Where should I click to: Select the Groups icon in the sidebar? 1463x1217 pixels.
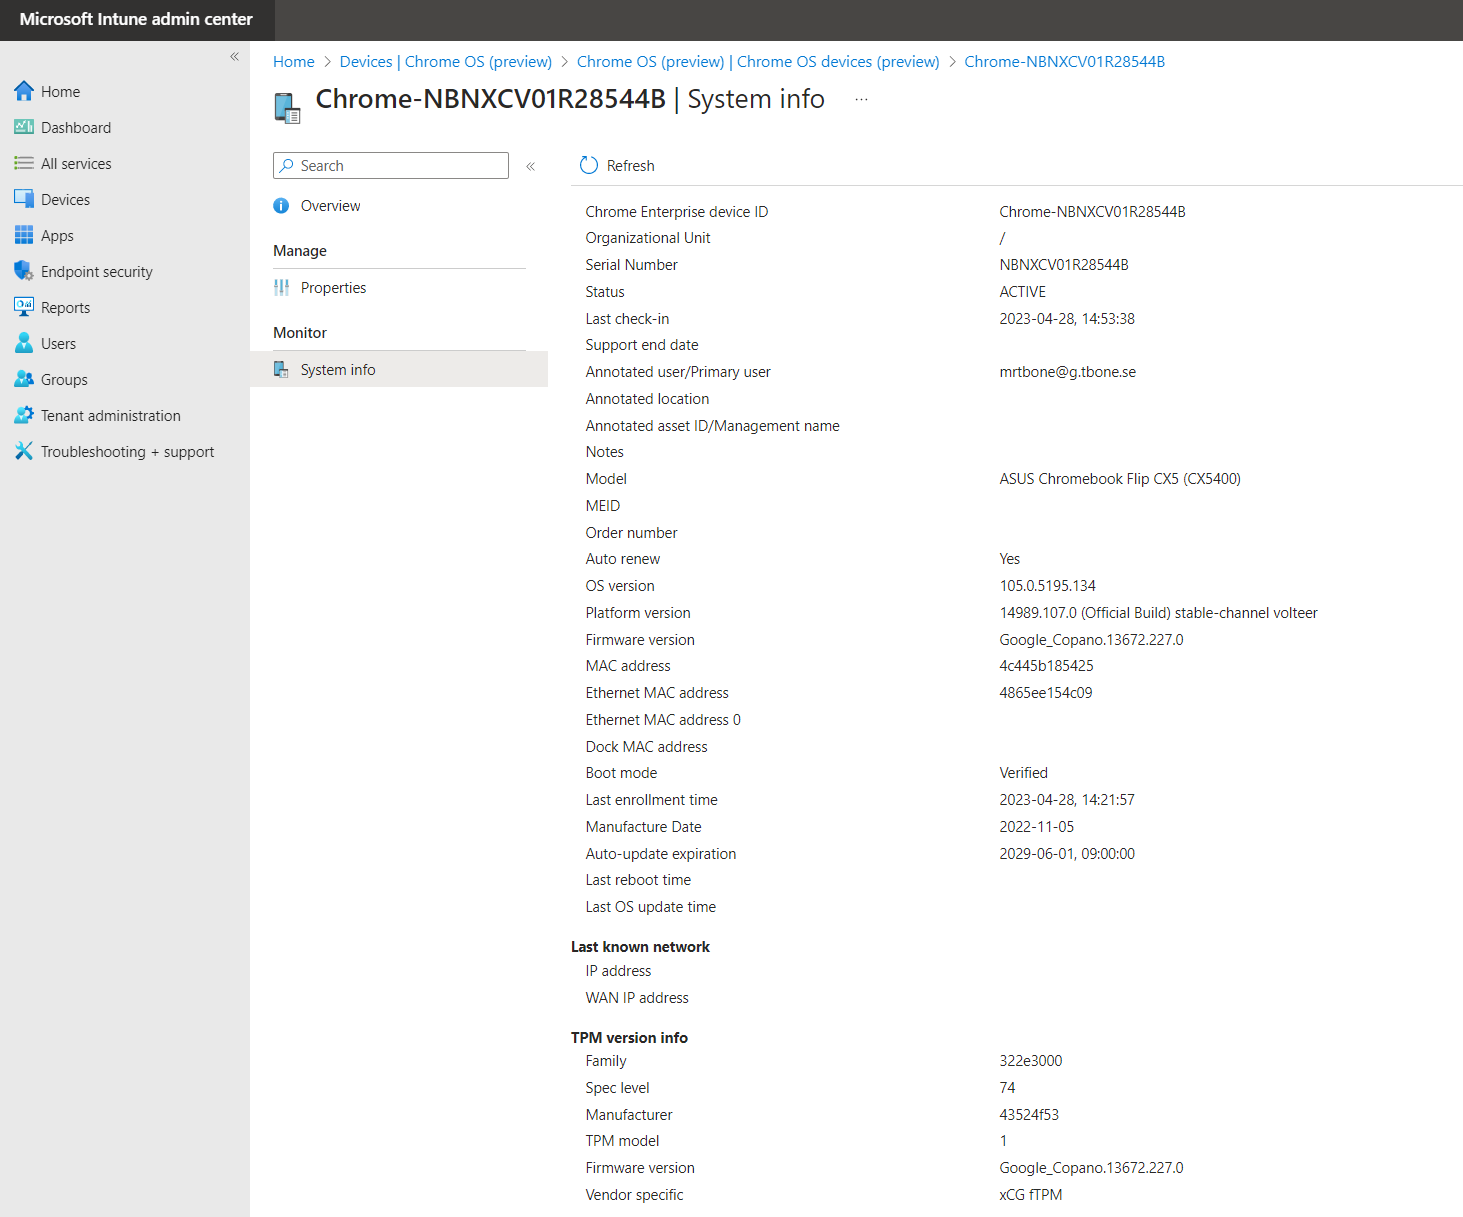tap(24, 379)
